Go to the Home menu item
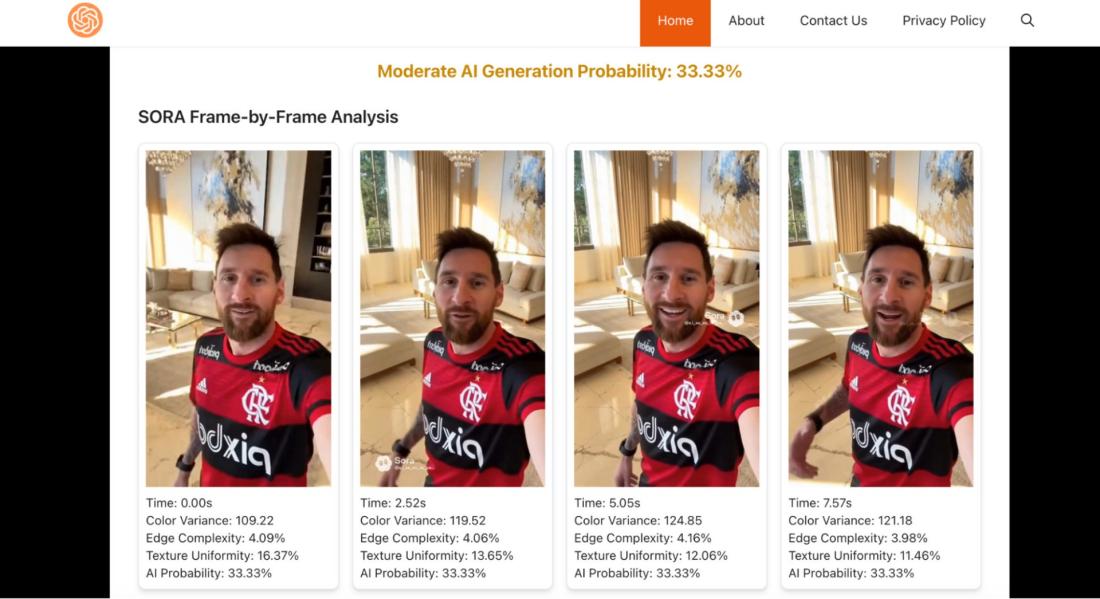The width and height of the screenshot is (1100, 599). click(x=675, y=21)
